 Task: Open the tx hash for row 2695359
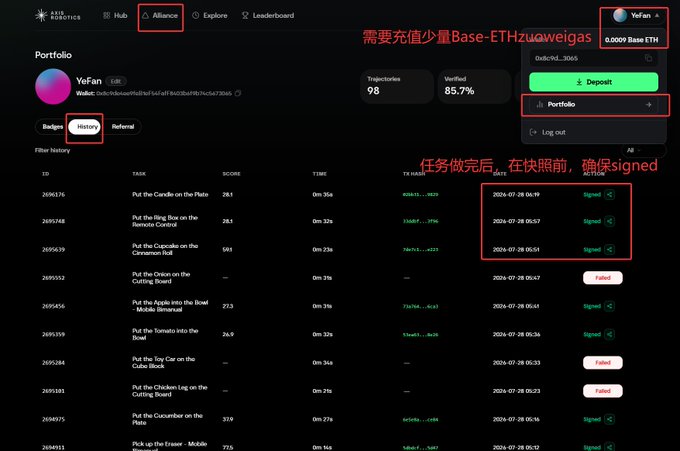point(420,334)
